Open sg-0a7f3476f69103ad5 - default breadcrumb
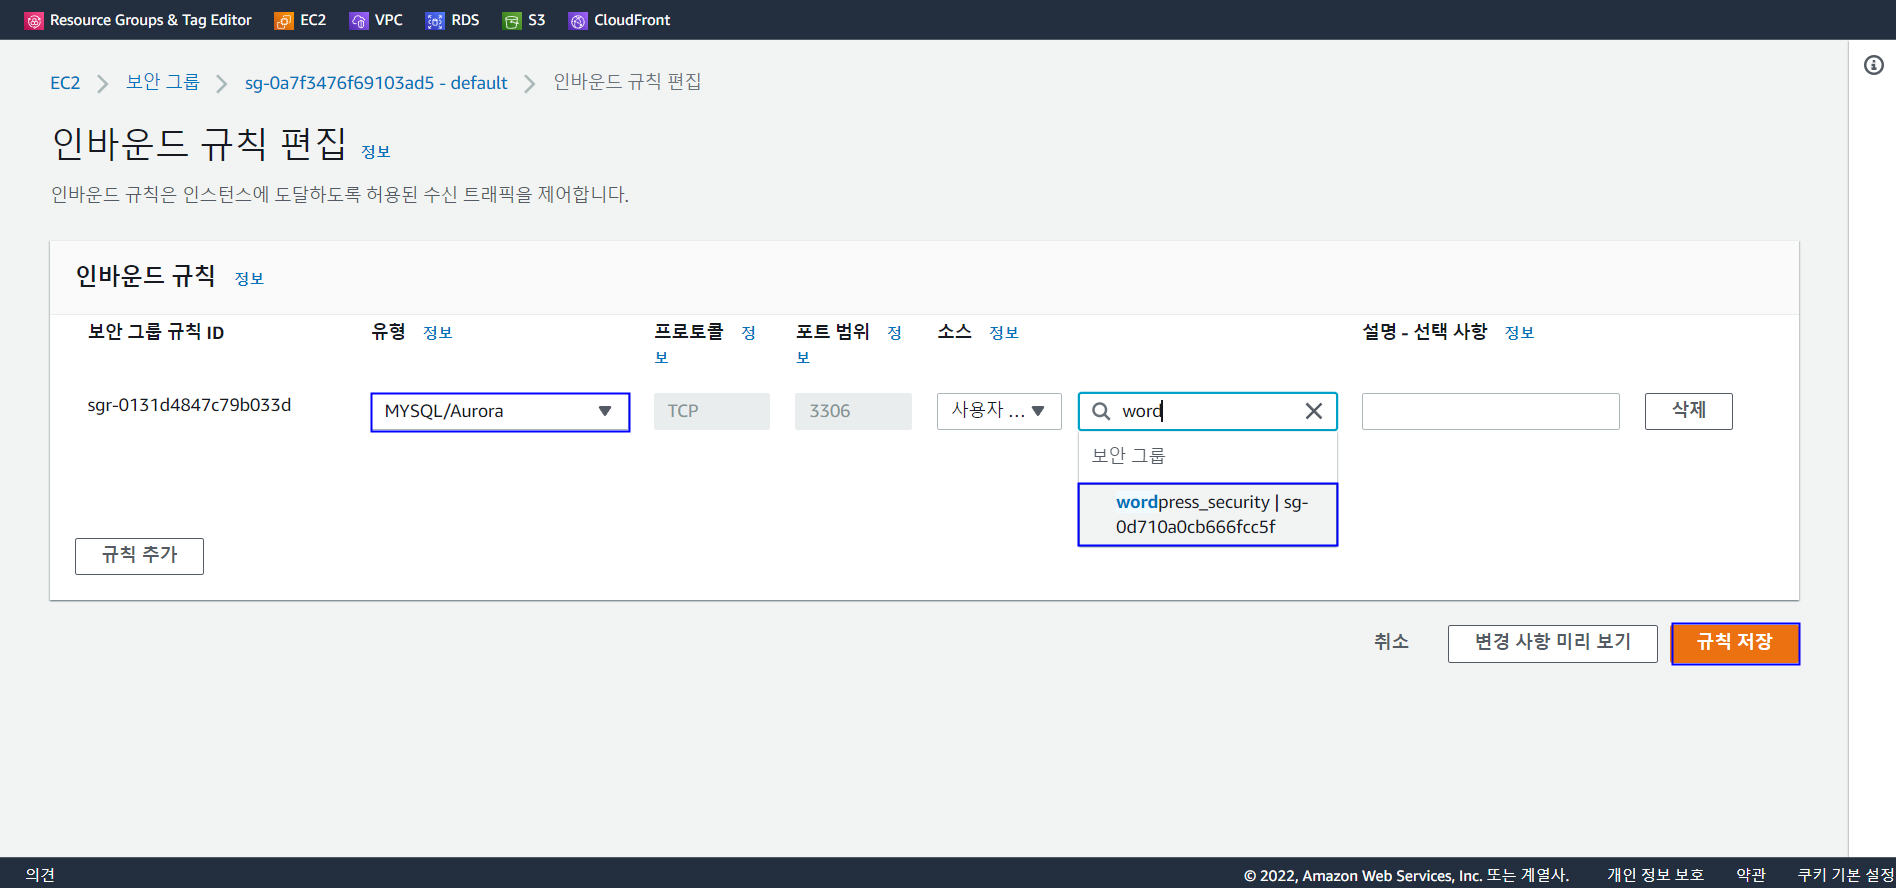1896x888 pixels. tap(376, 83)
